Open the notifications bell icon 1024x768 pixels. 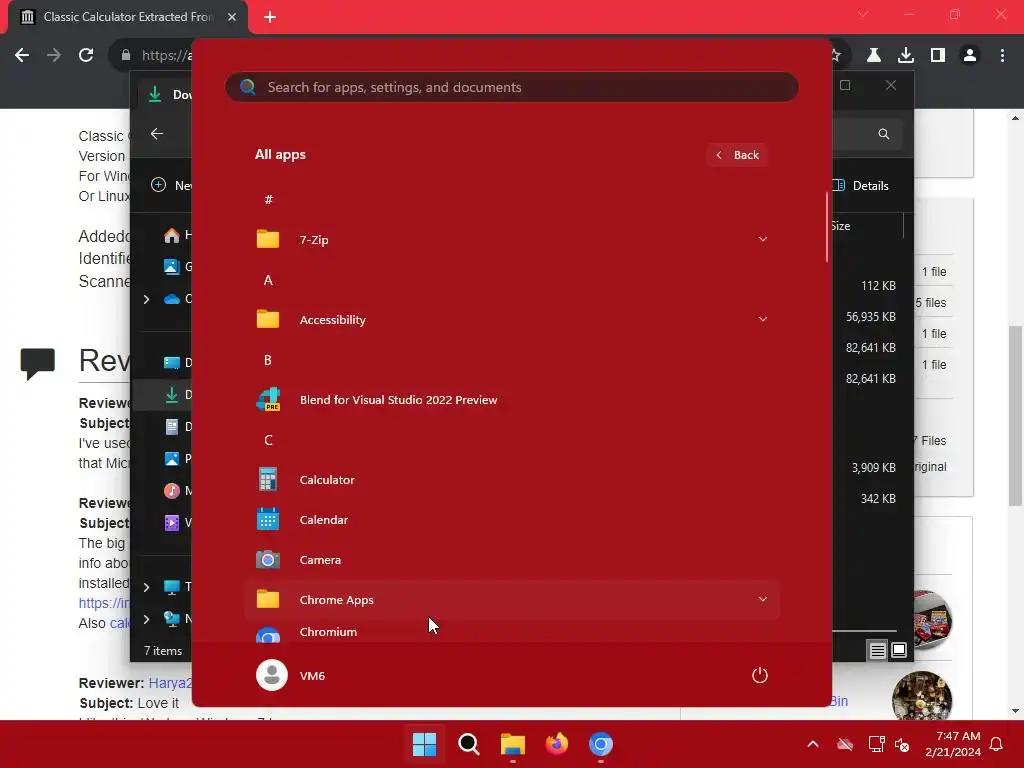(x=997, y=744)
